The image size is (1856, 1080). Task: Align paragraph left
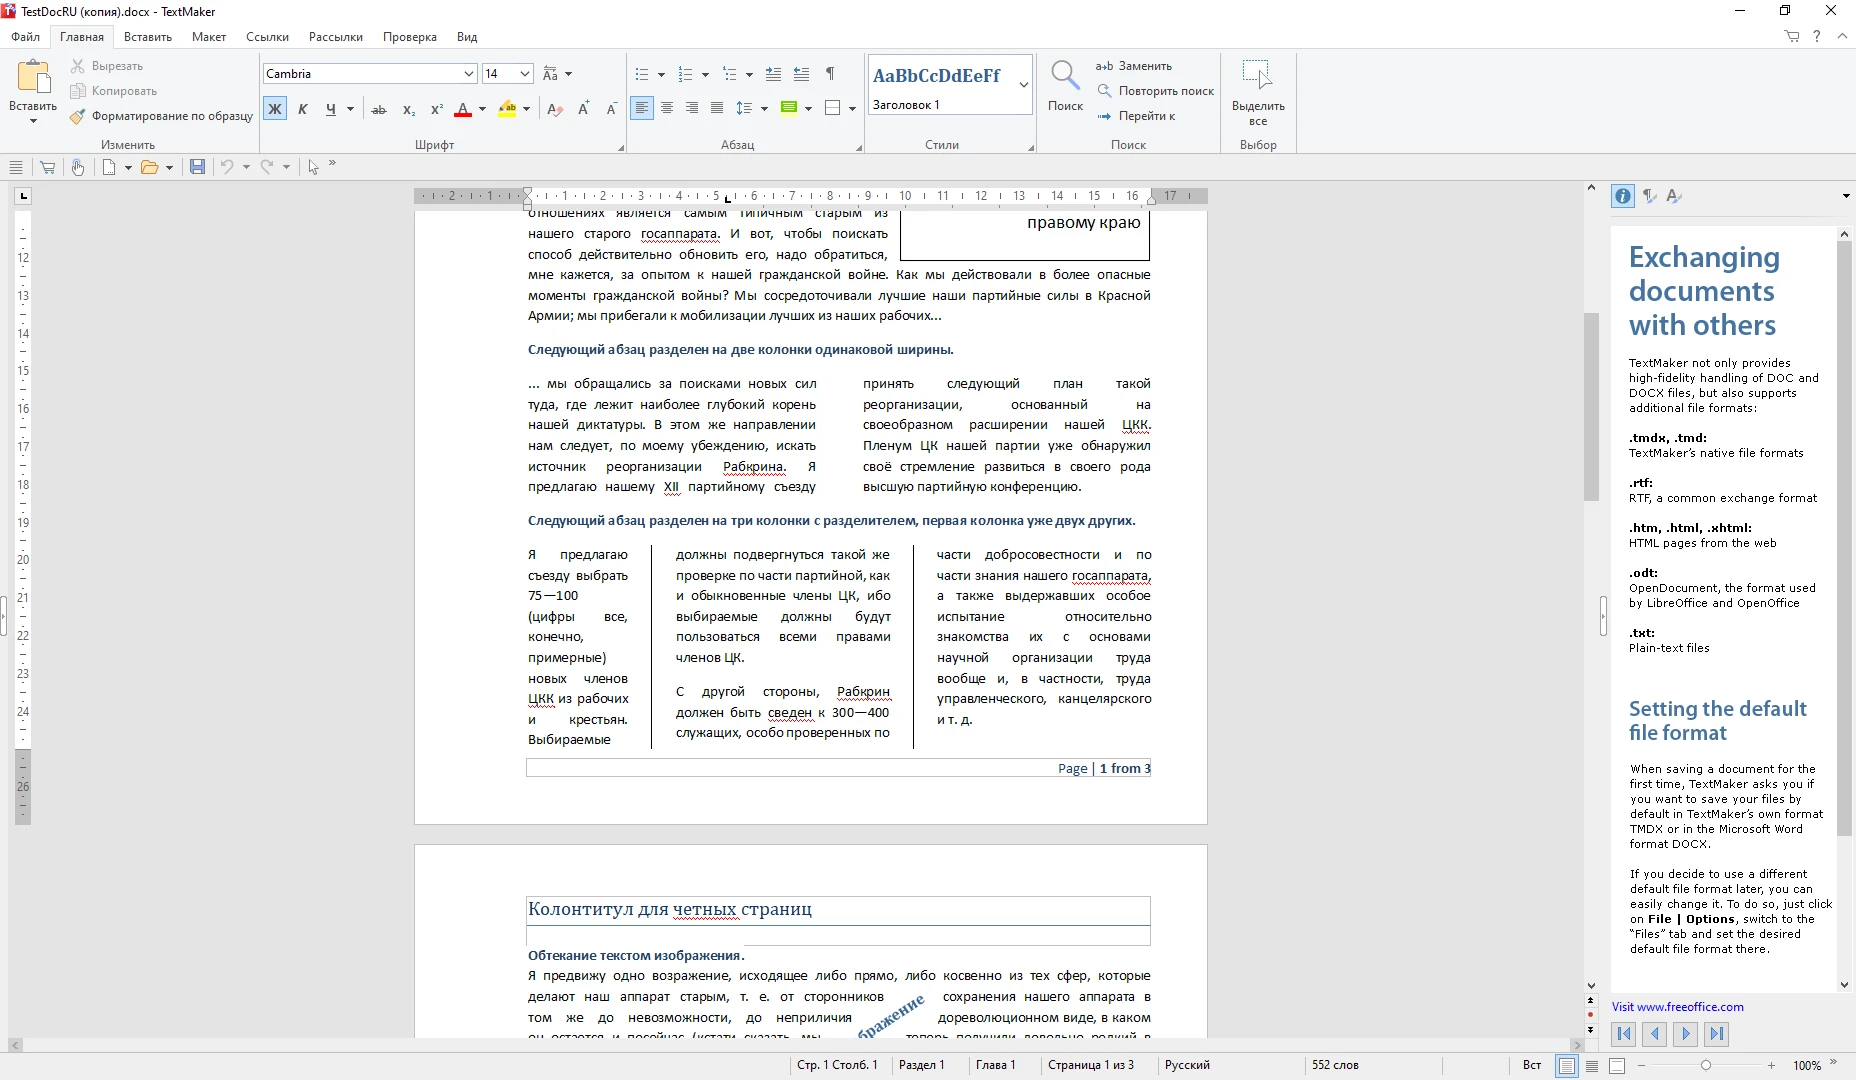coord(642,108)
